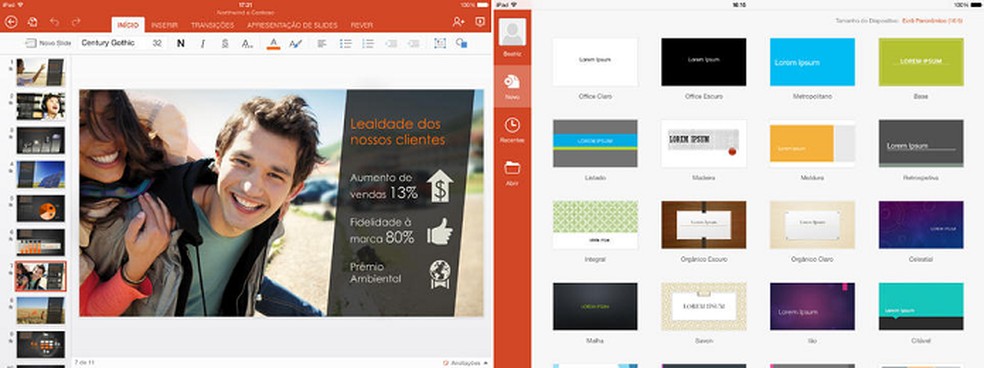Switch to the INSERIR tab
The width and height of the screenshot is (984, 368).
click(x=164, y=26)
